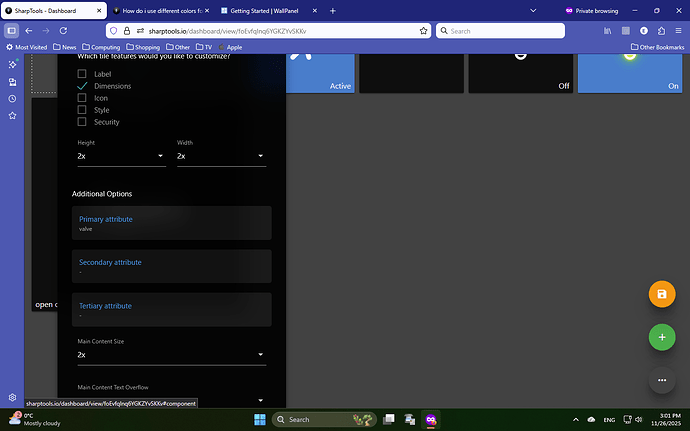
Task: Check the Style customization checkbox
Action: click(82, 110)
